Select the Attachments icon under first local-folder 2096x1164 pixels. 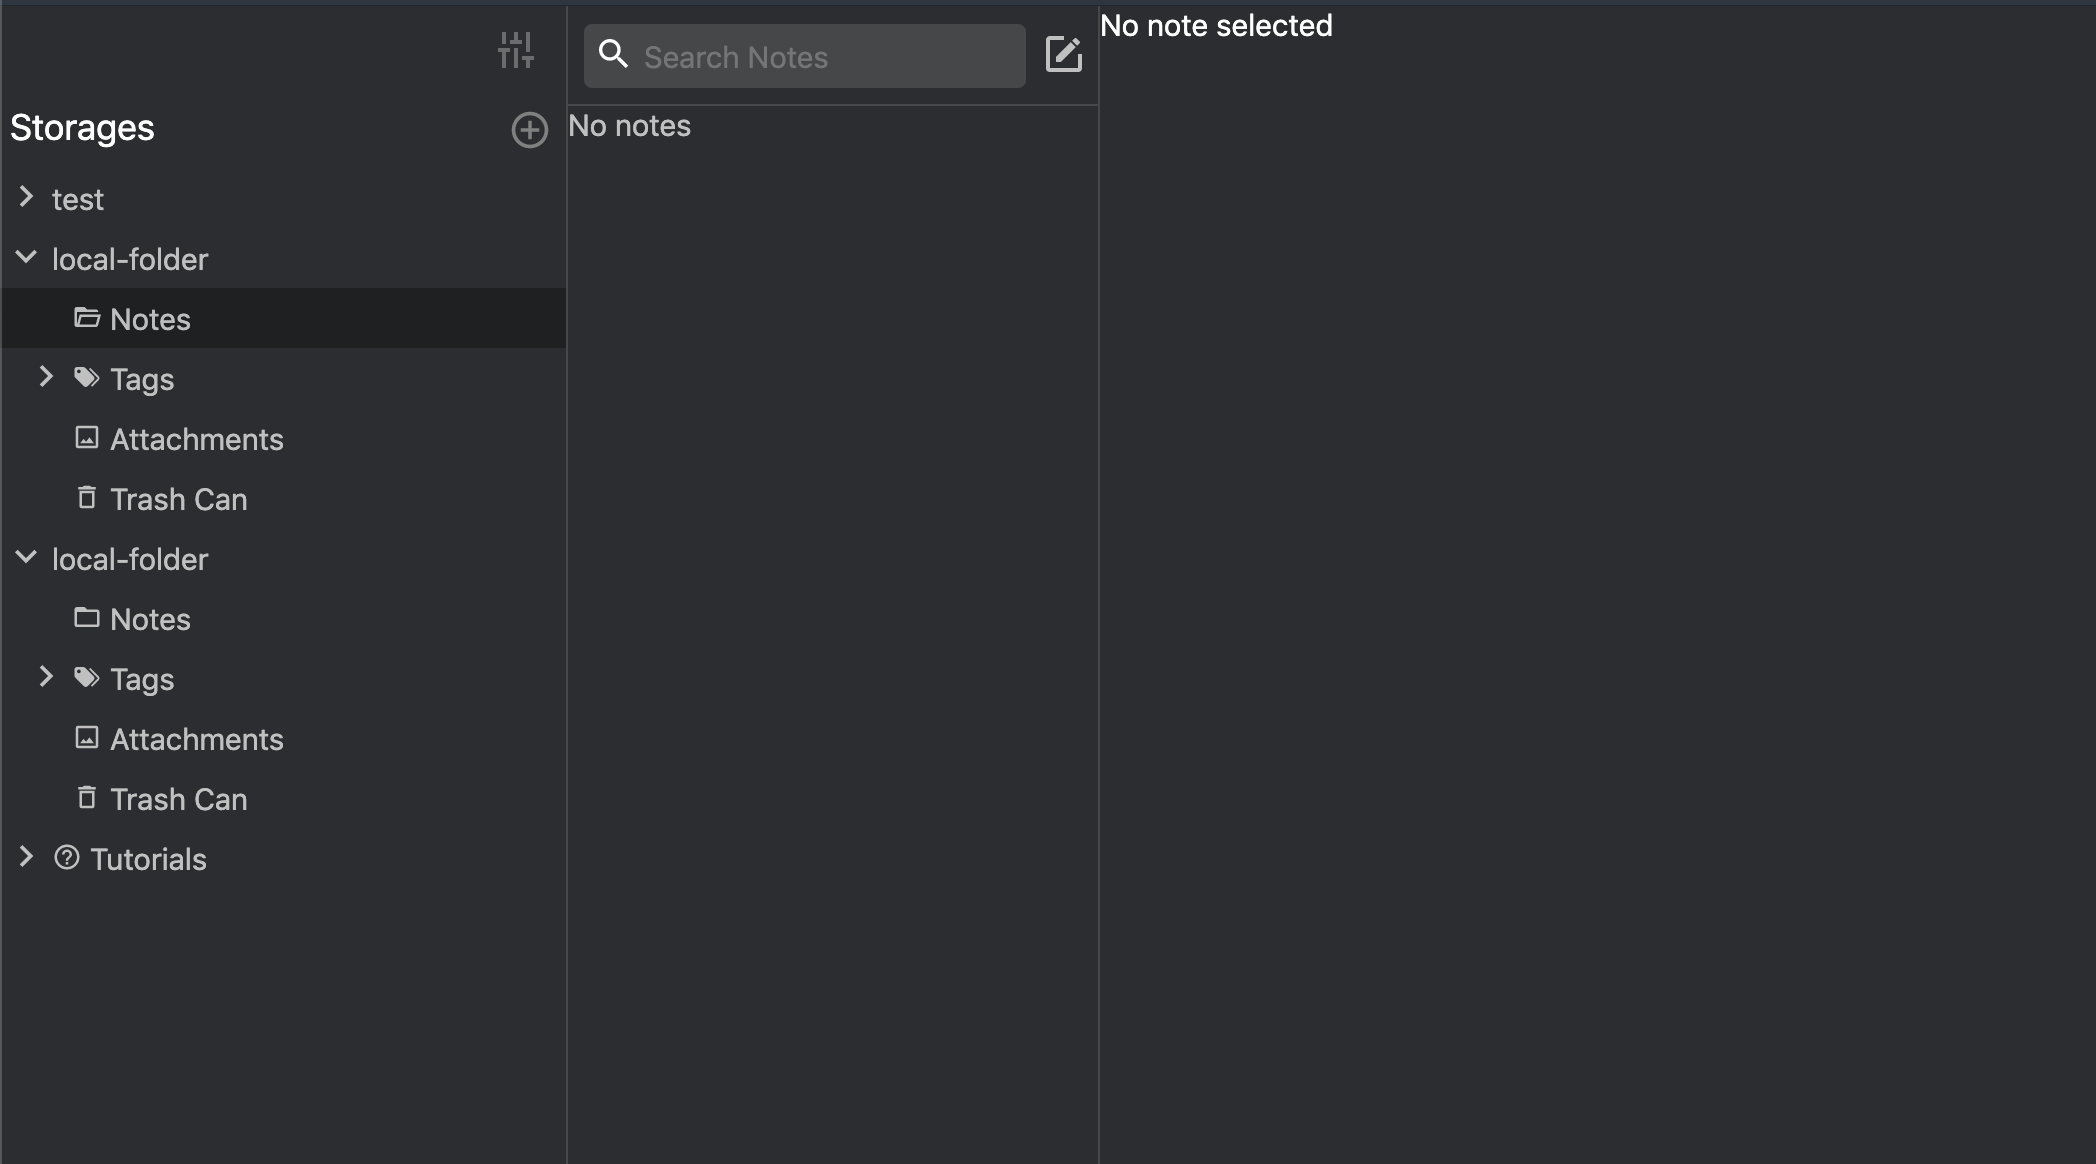pos(87,438)
